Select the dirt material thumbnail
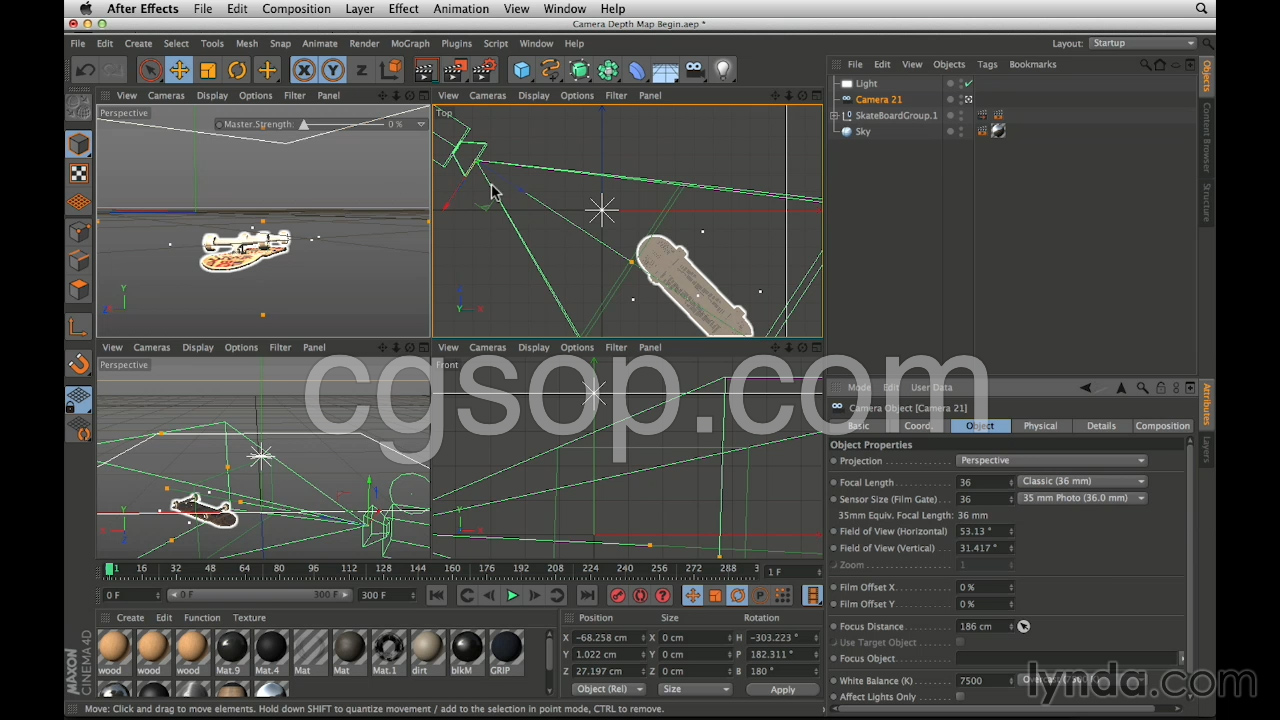This screenshot has height=720, width=1280. click(427, 653)
